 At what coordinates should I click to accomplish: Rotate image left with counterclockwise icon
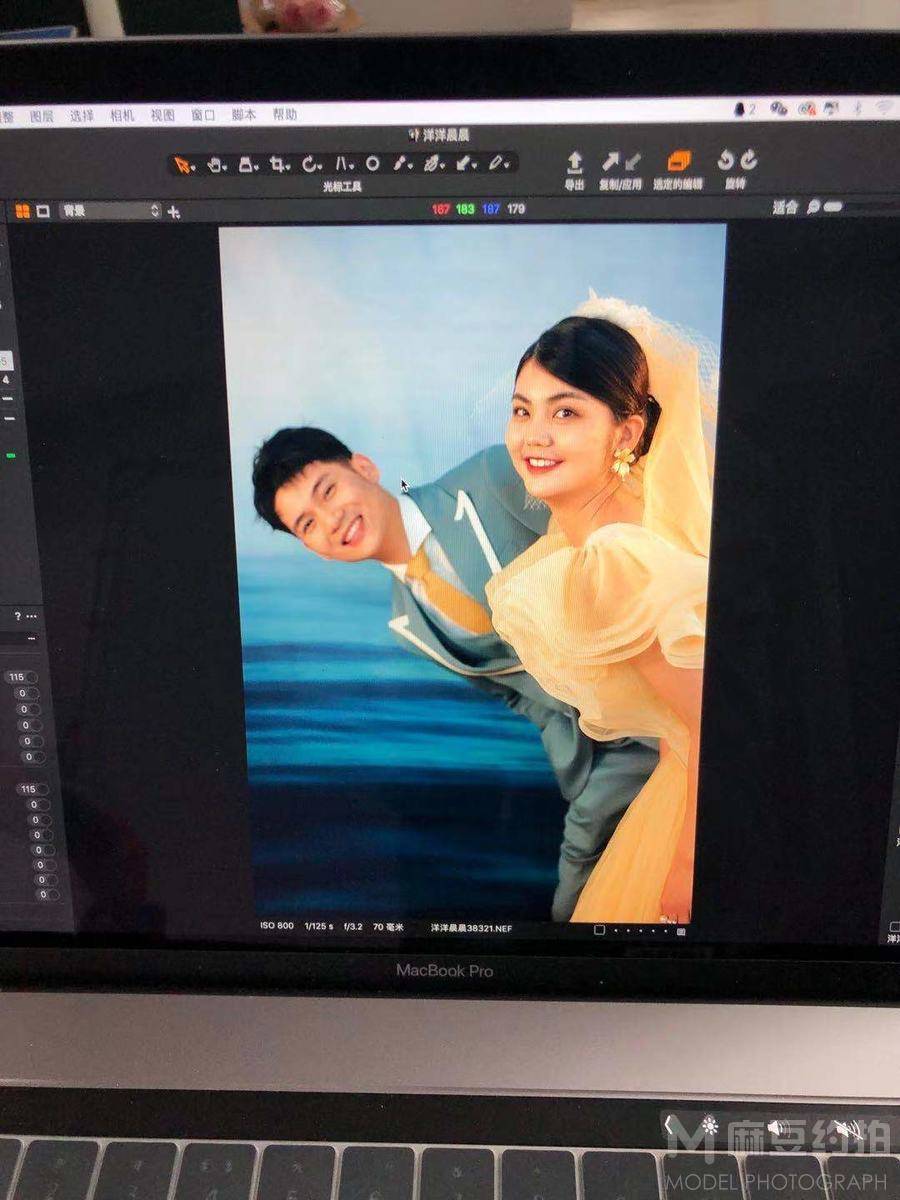click(727, 160)
